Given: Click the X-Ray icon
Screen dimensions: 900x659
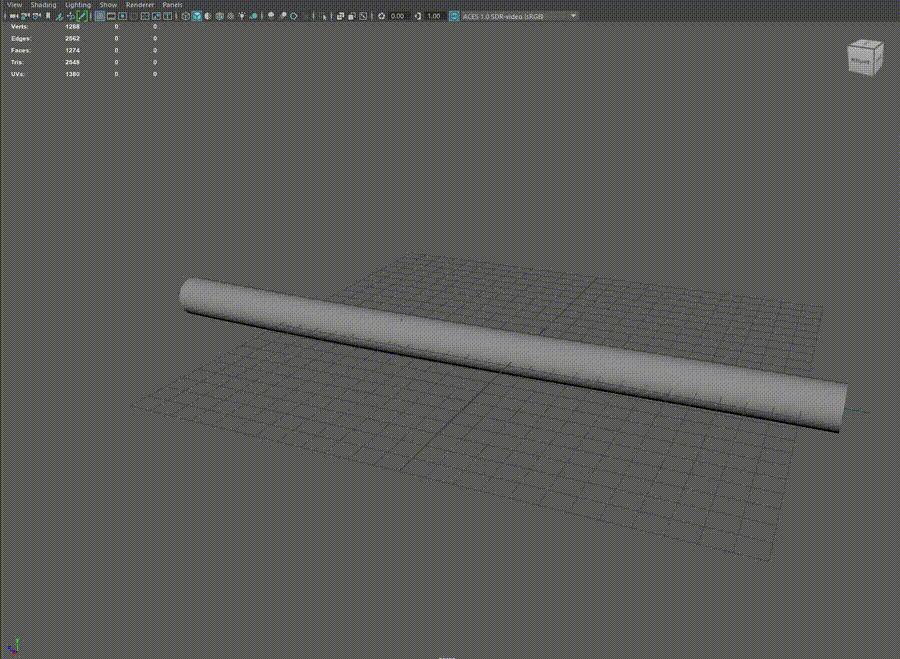Looking at the screenshot, I should pos(340,16).
